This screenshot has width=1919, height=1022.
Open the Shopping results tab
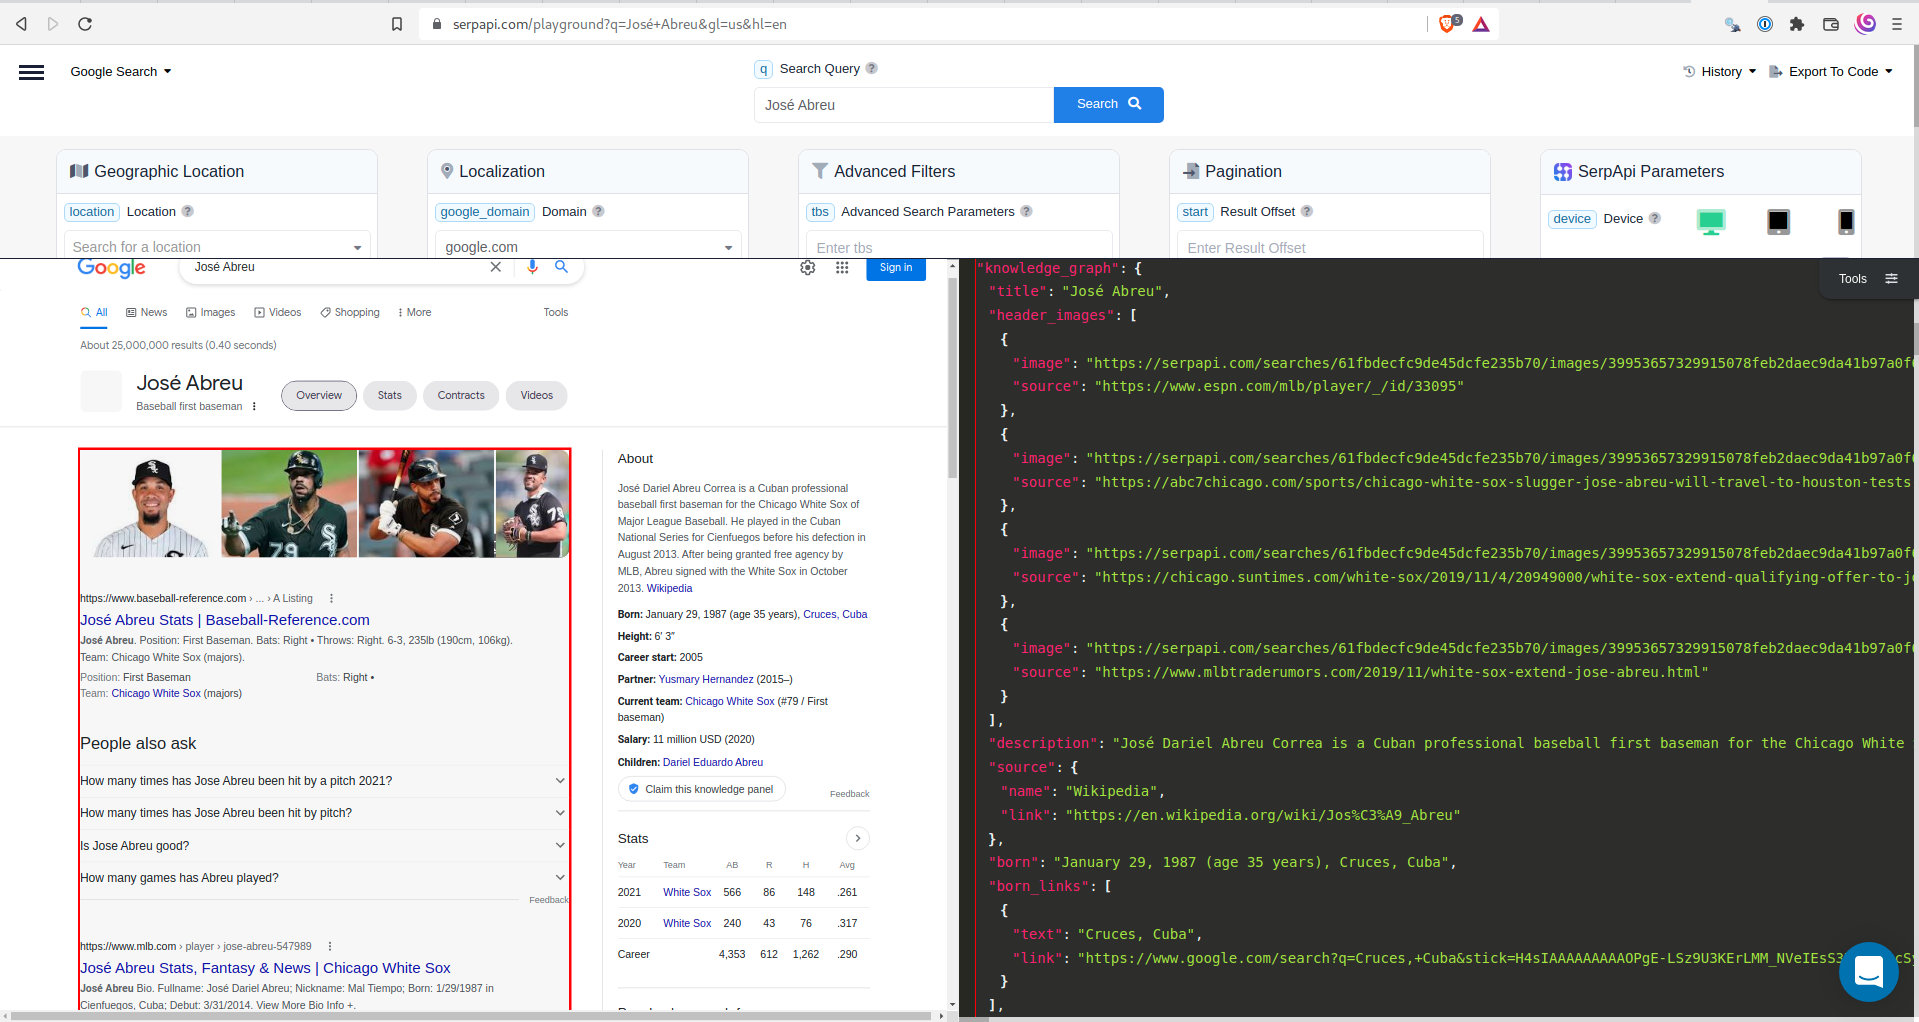[350, 313]
